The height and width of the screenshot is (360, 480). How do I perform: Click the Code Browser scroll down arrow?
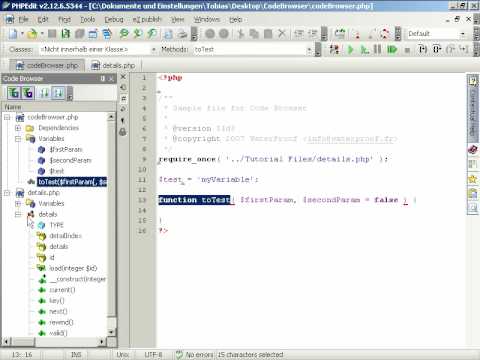(111, 332)
